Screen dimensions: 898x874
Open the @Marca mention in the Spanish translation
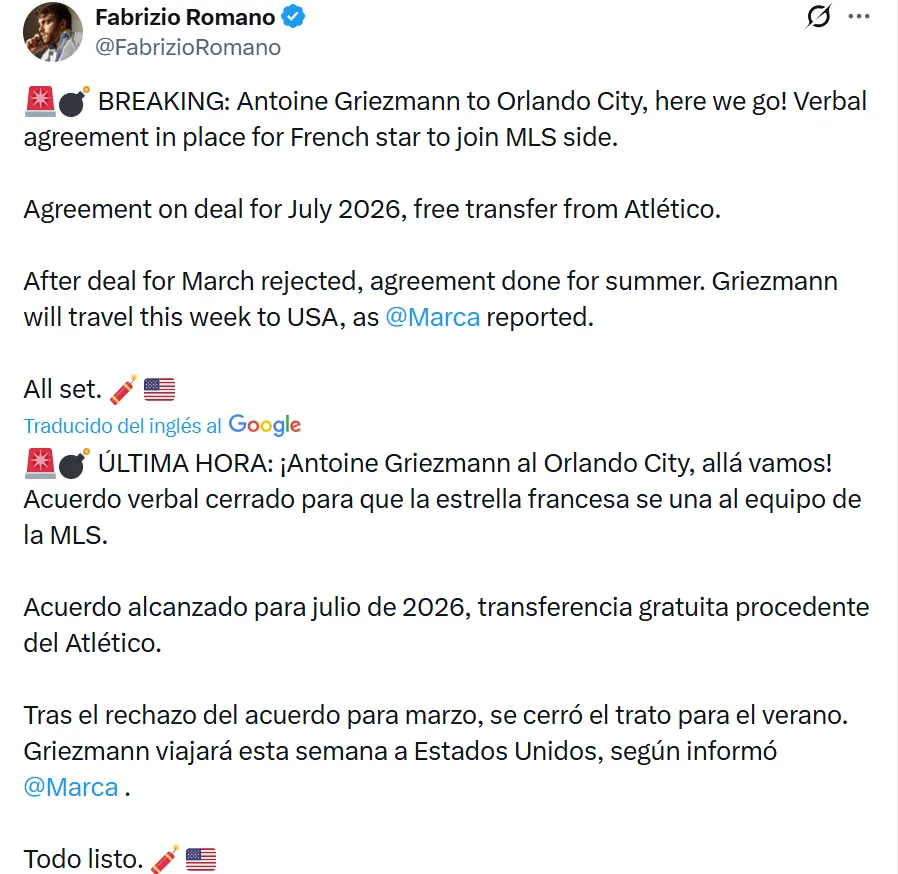point(71,786)
